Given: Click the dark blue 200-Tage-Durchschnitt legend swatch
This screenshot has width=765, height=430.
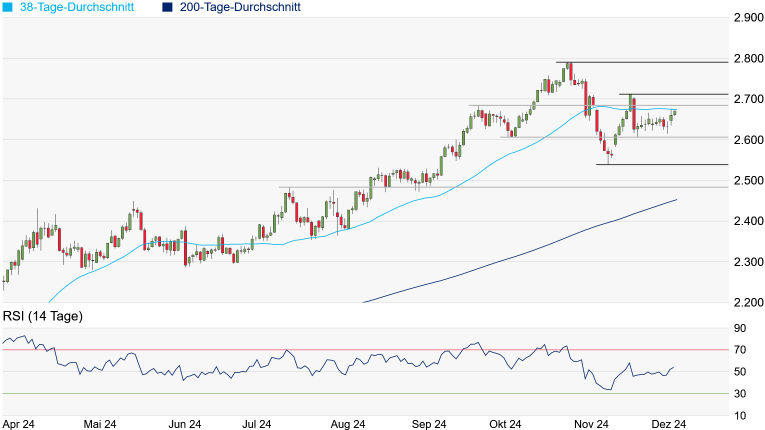Looking at the screenshot, I should tap(166, 7).
